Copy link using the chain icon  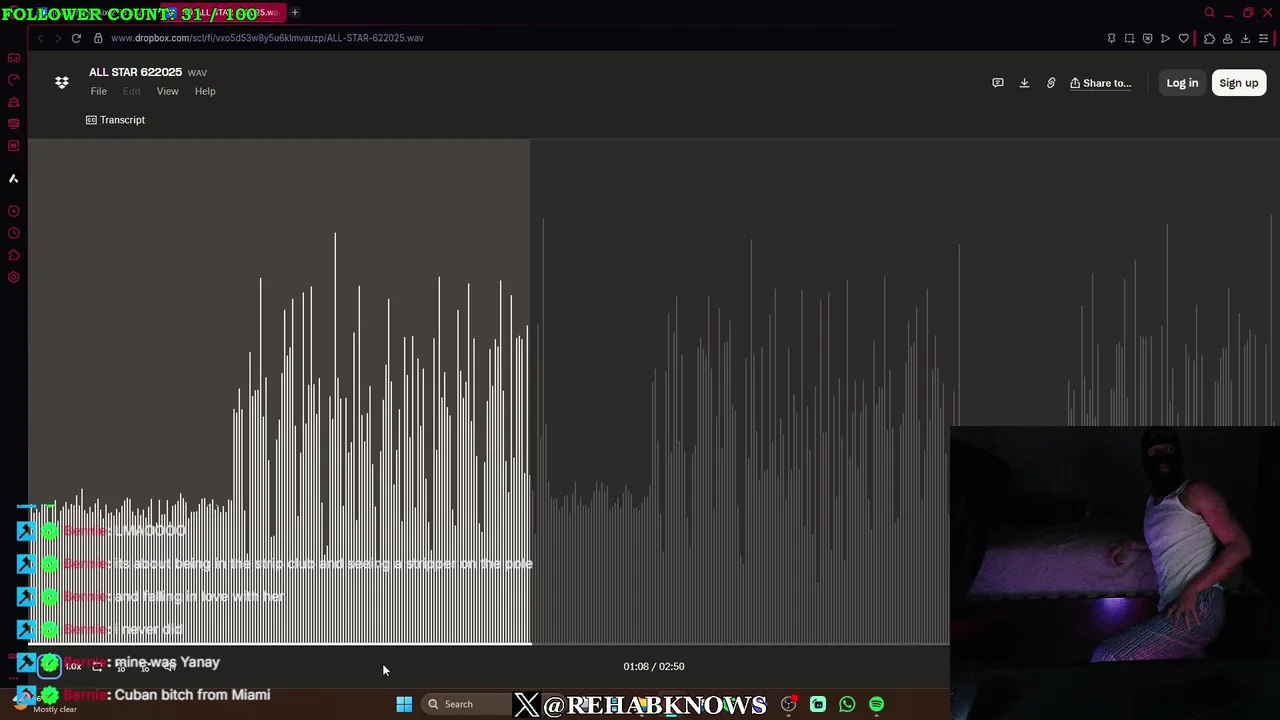(1051, 83)
